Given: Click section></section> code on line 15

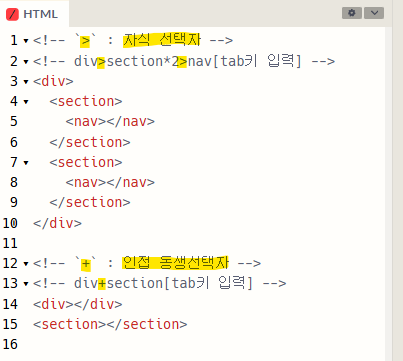Looking at the screenshot, I should [110, 324].
